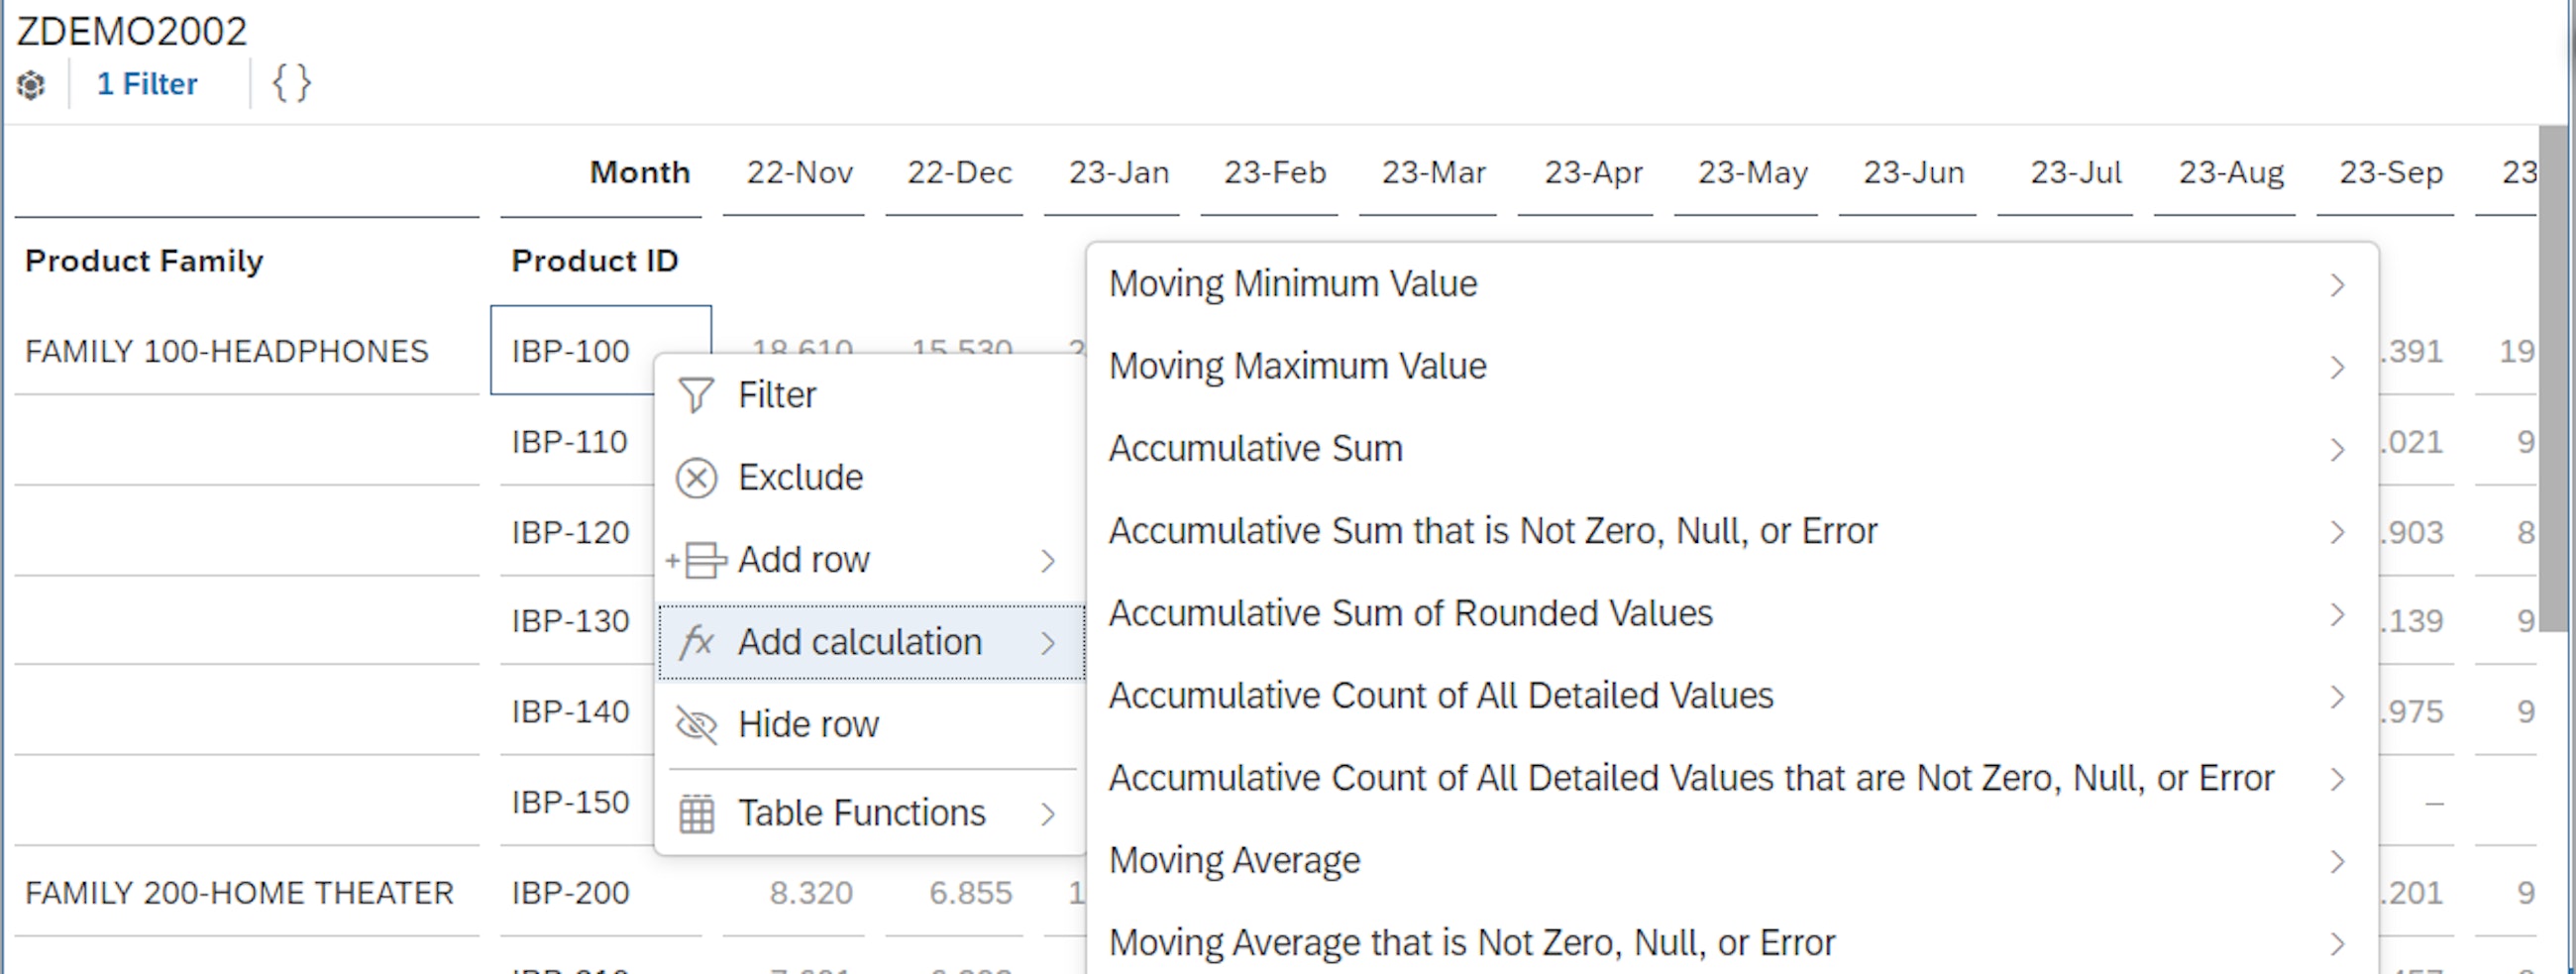This screenshot has height=974, width=2576.
Task: Open the 1 Filter link
Action: (x=146, y=84)
